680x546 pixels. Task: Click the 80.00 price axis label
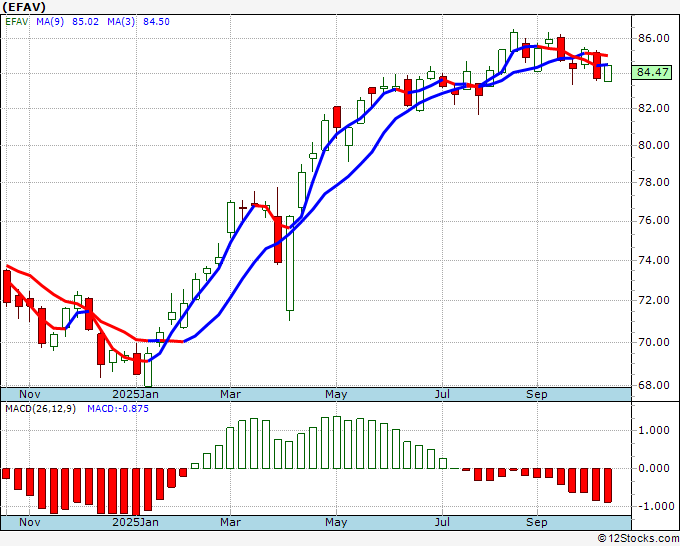pyautogui.click(x=654, y=145)
